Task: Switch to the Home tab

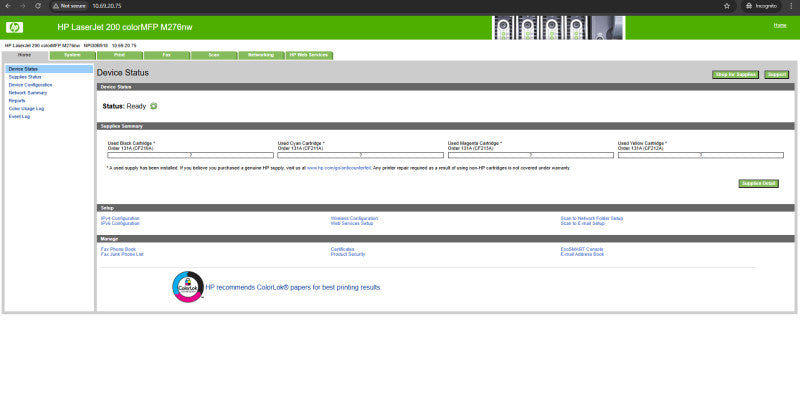Action: [x=25, y=55]
